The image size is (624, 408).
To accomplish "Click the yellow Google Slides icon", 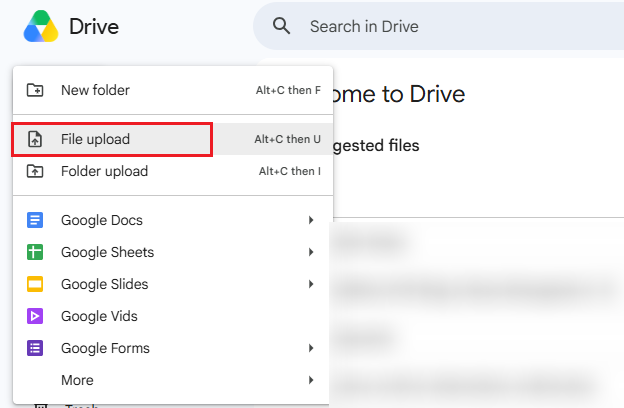I will point(35,284).
